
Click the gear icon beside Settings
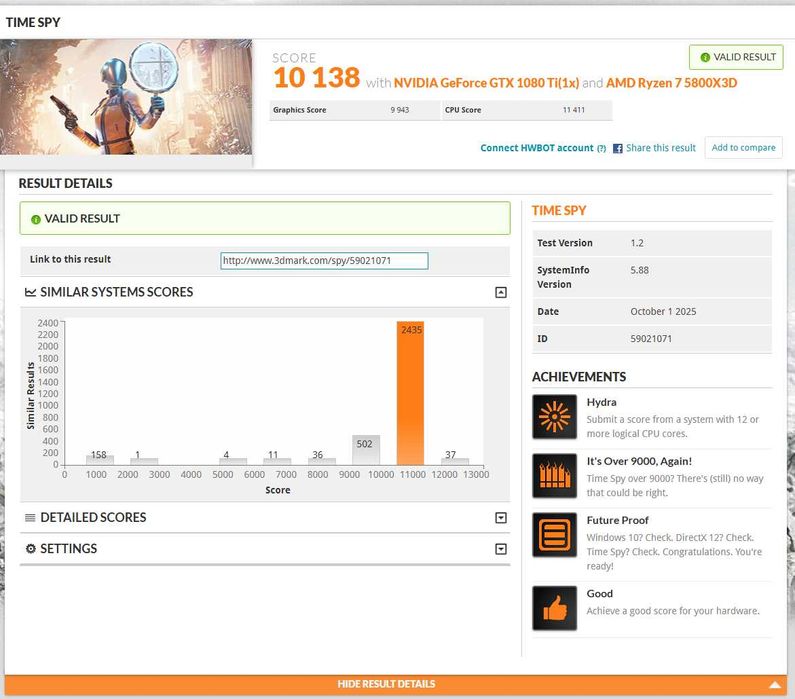click(x=30, y=548)
